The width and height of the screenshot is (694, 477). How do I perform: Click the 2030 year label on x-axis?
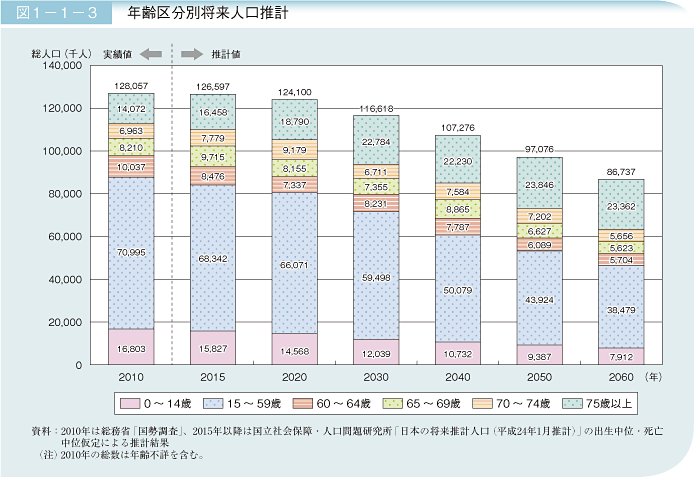(375, 379)
